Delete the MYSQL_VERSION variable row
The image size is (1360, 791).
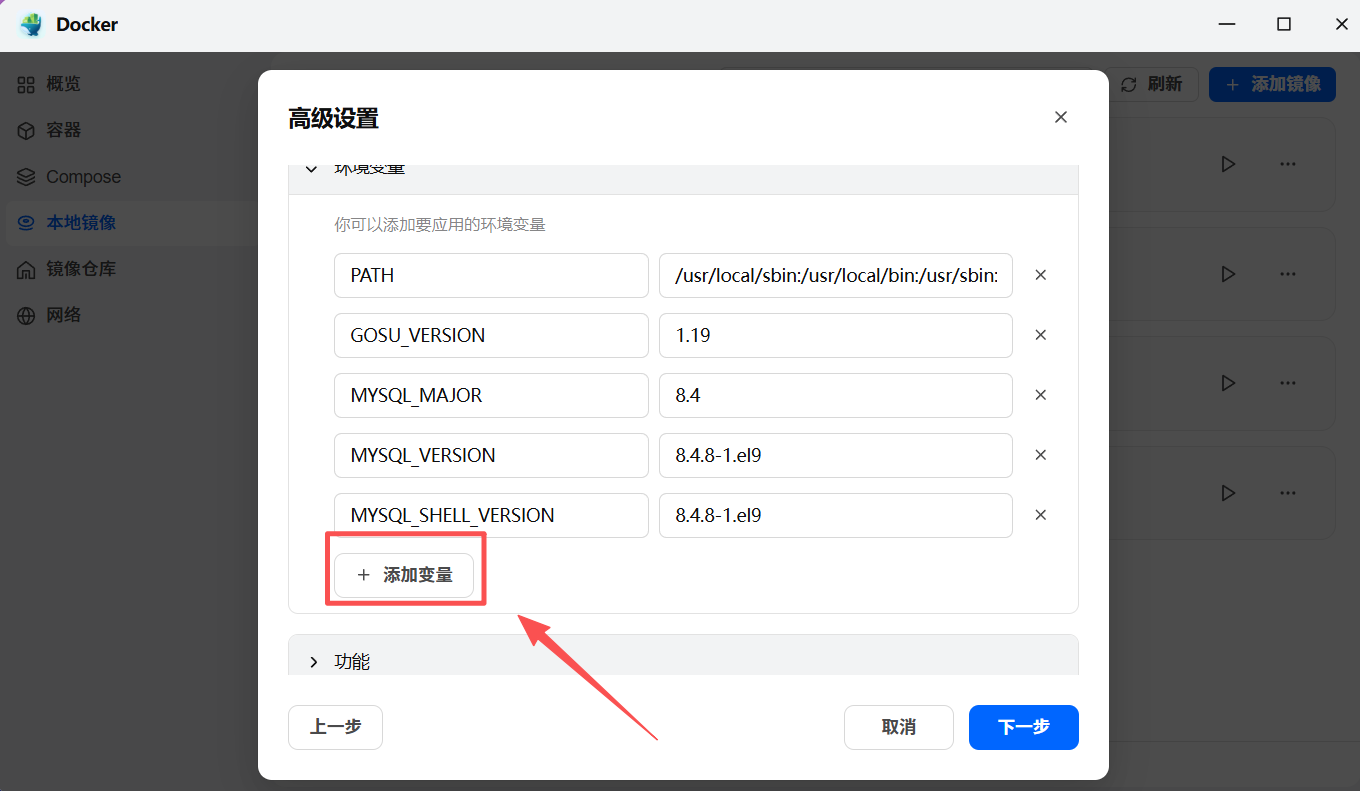(1040, 455)
